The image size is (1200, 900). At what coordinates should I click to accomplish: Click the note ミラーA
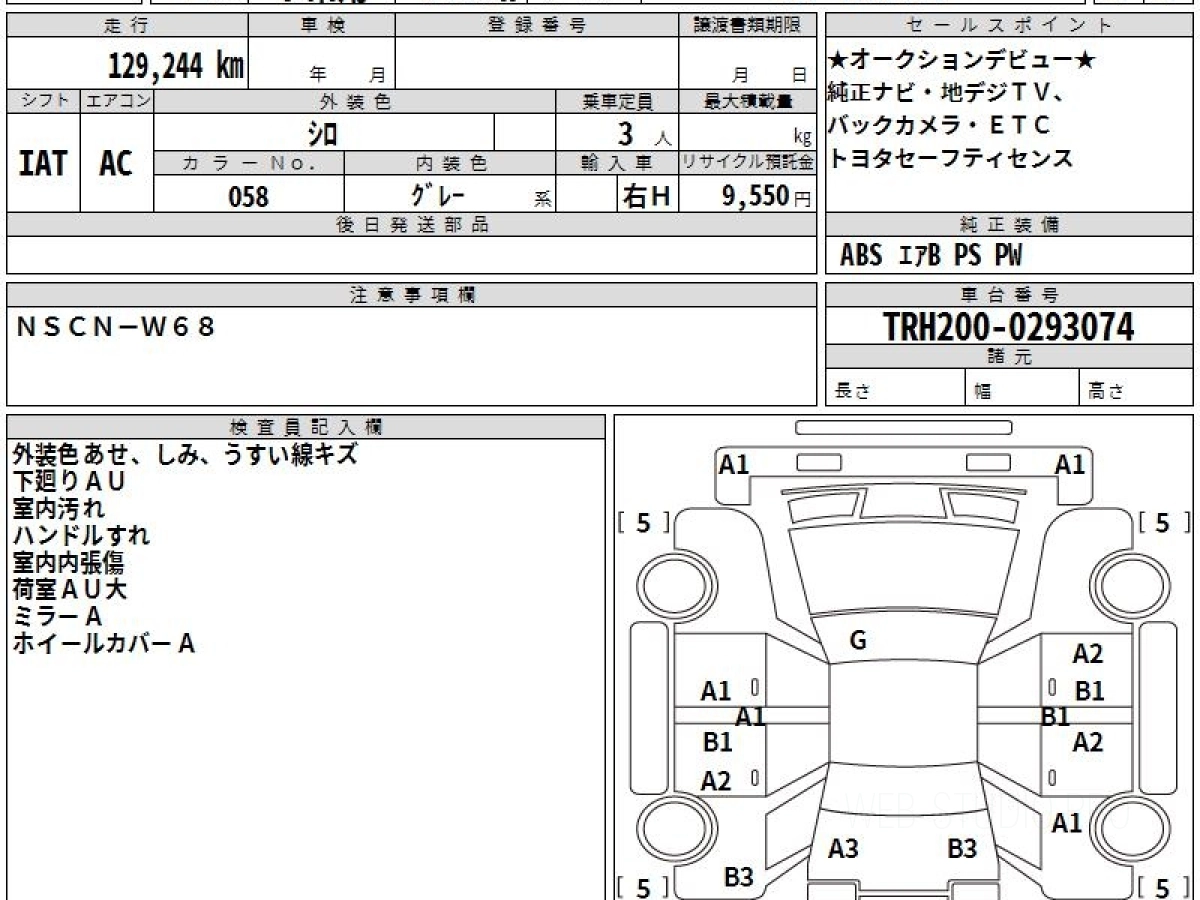click(57, 617)
